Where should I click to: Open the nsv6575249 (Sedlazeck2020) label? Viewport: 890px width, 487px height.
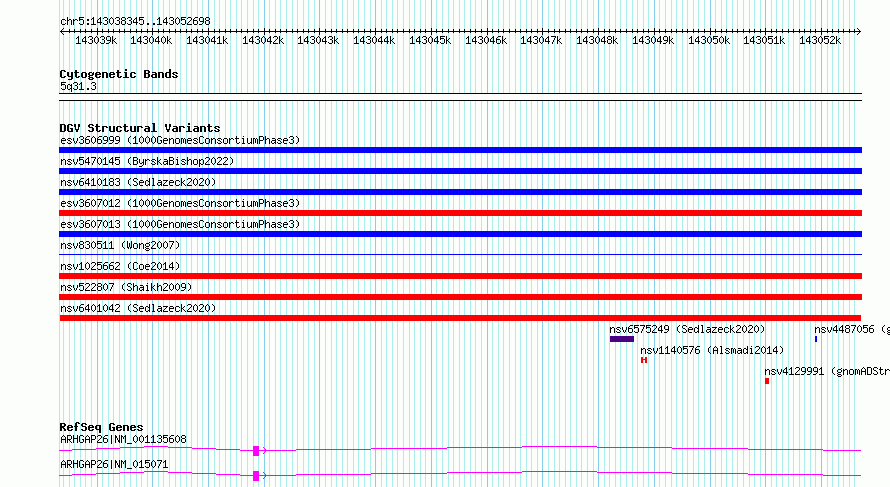pyautogui.click(x=687, y=329)
